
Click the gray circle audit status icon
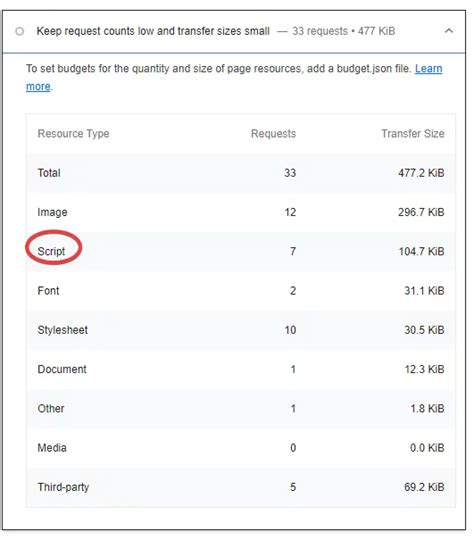(x=20, y=31)
